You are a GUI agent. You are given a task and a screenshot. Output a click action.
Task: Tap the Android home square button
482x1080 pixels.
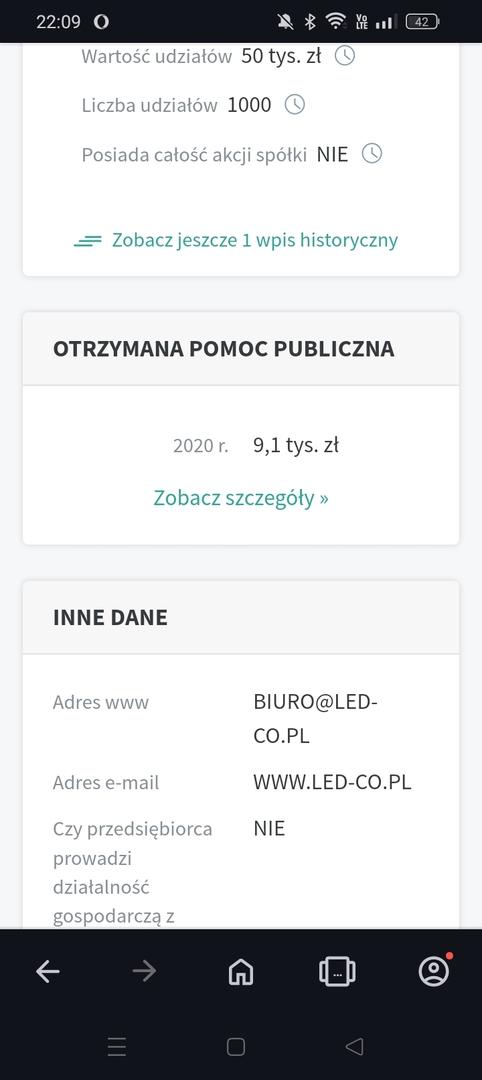(x=236, y=1047)
